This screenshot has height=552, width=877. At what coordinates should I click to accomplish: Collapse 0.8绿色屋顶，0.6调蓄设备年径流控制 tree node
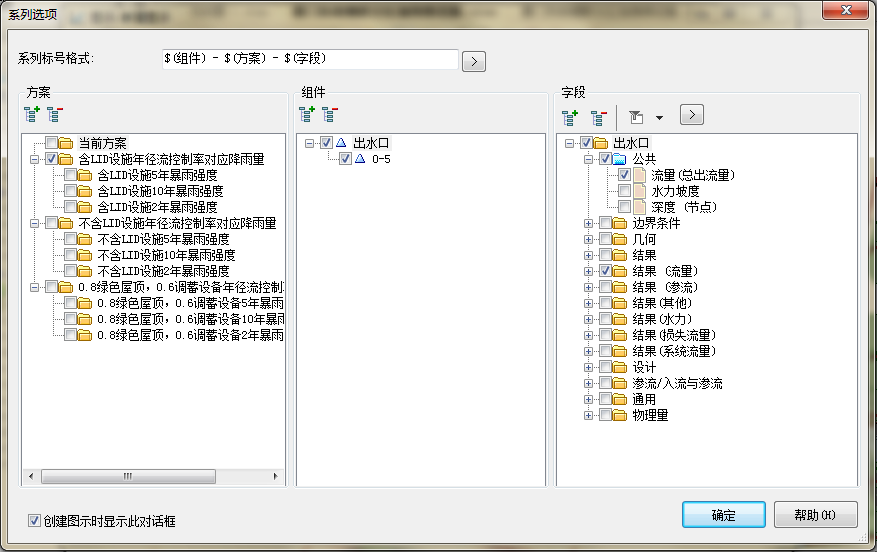pos(34,287)
